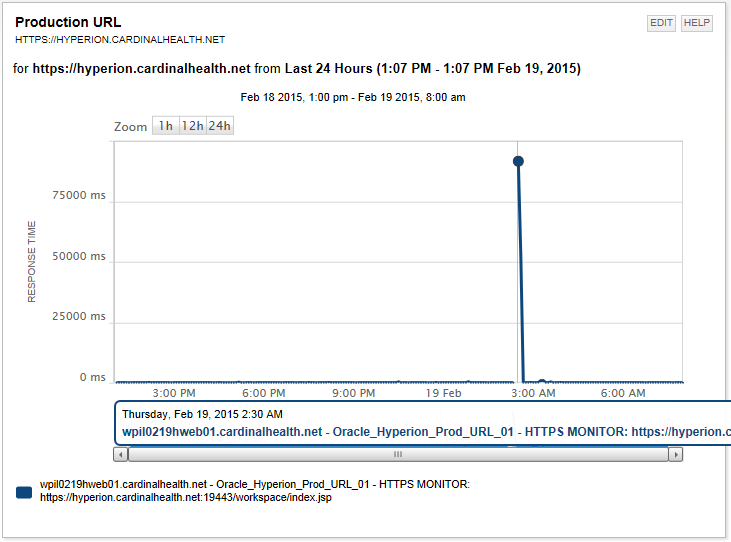
Task: Click the 9:00 PM axis label
Action: [353, 393]
